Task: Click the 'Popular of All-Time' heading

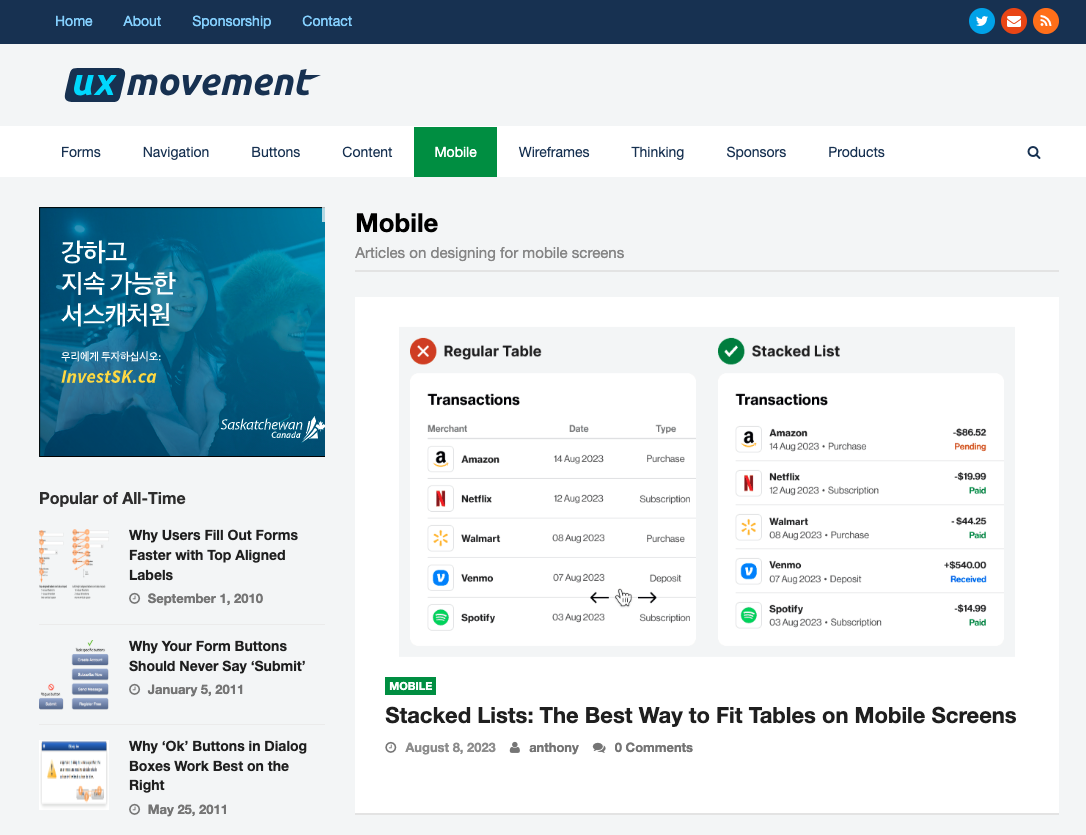Action: [x=112, y=499]
